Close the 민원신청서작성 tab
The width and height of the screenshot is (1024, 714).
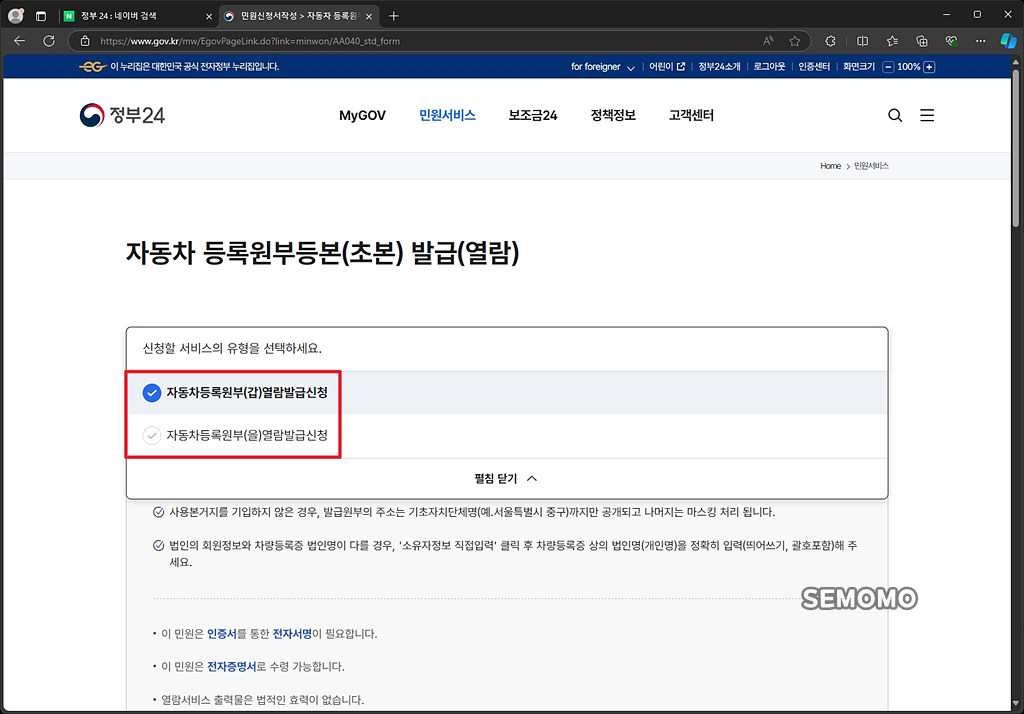point(369,16)
